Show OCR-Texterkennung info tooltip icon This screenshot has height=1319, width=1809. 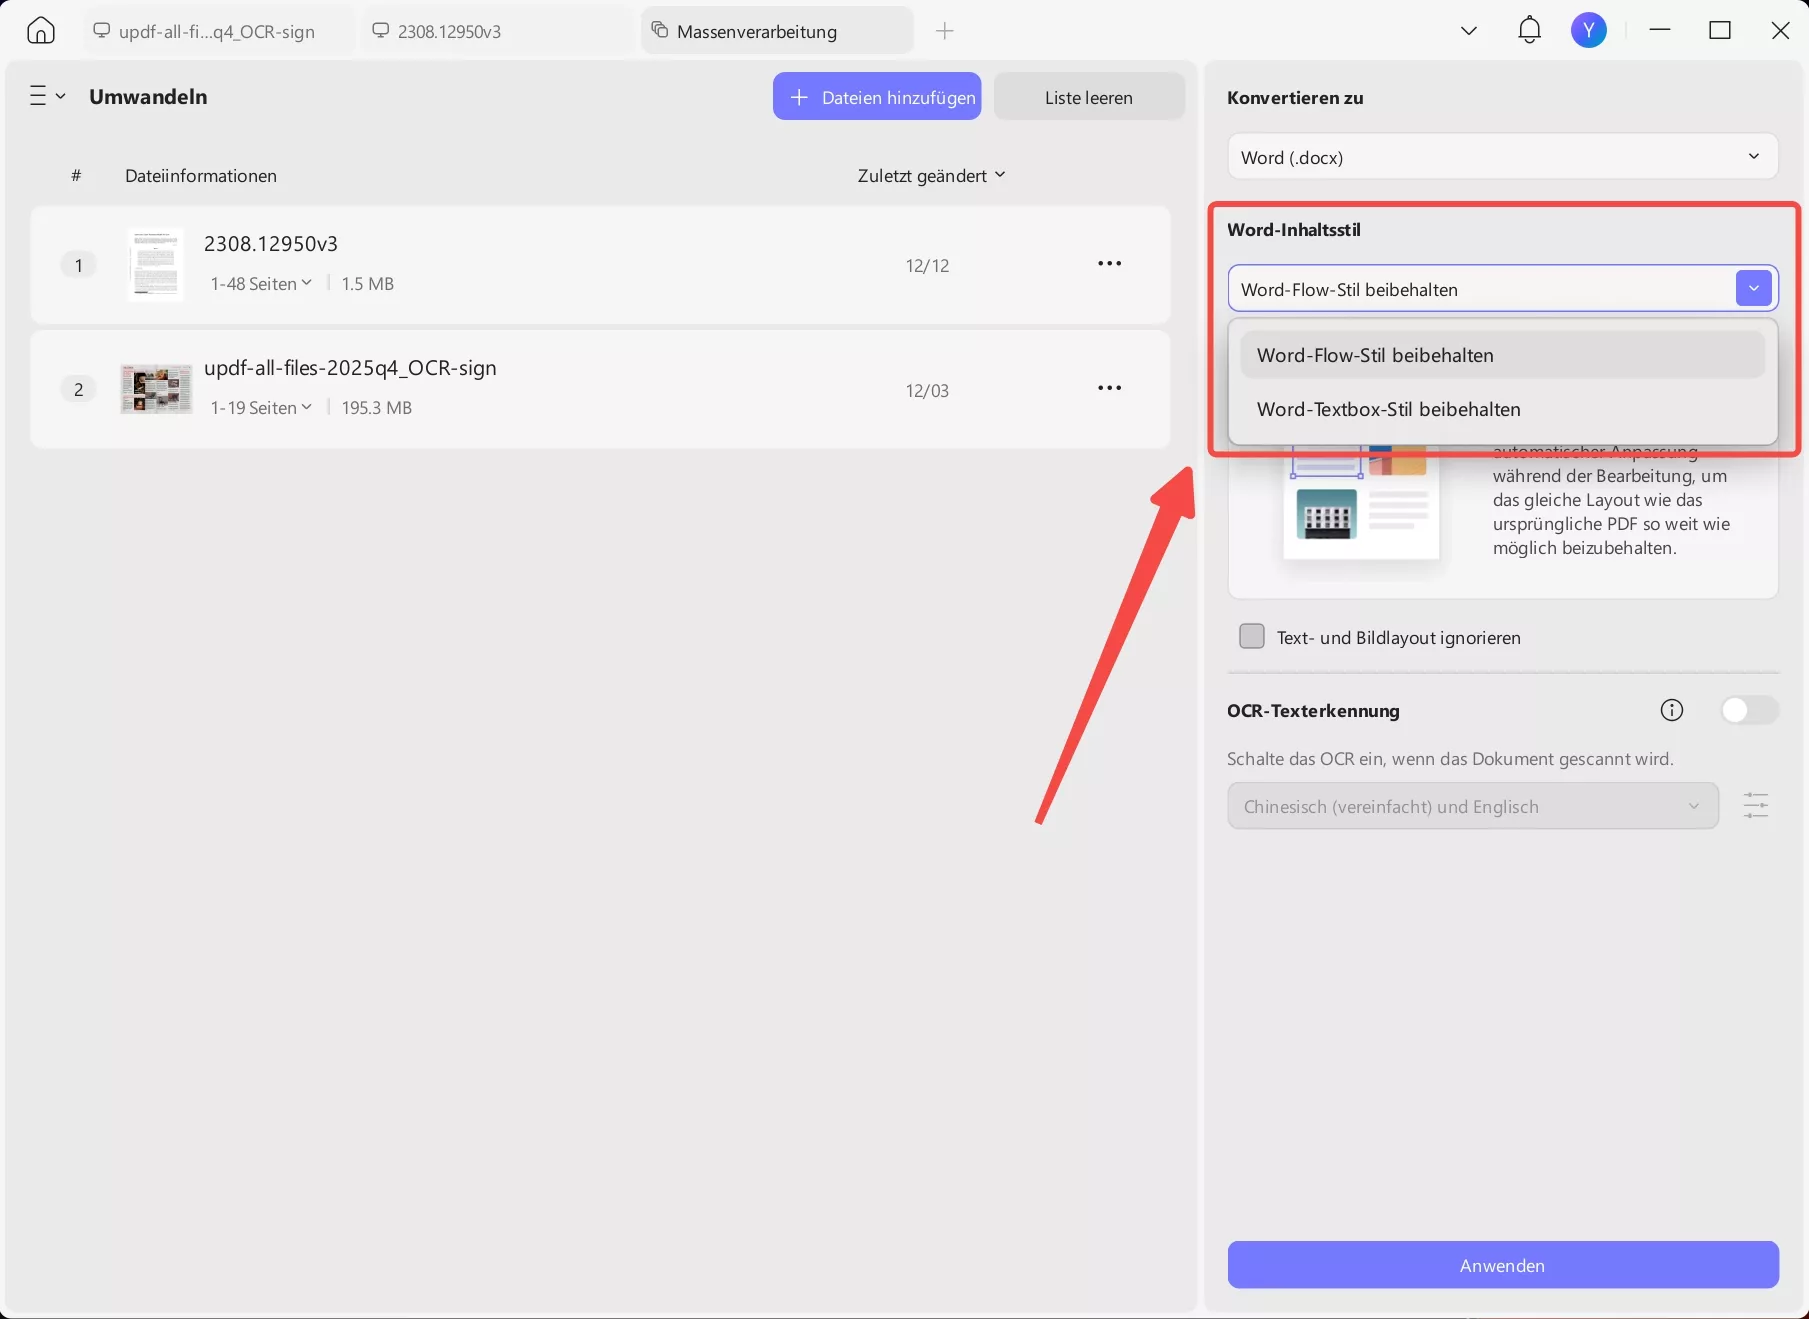tap(1671, 710)
